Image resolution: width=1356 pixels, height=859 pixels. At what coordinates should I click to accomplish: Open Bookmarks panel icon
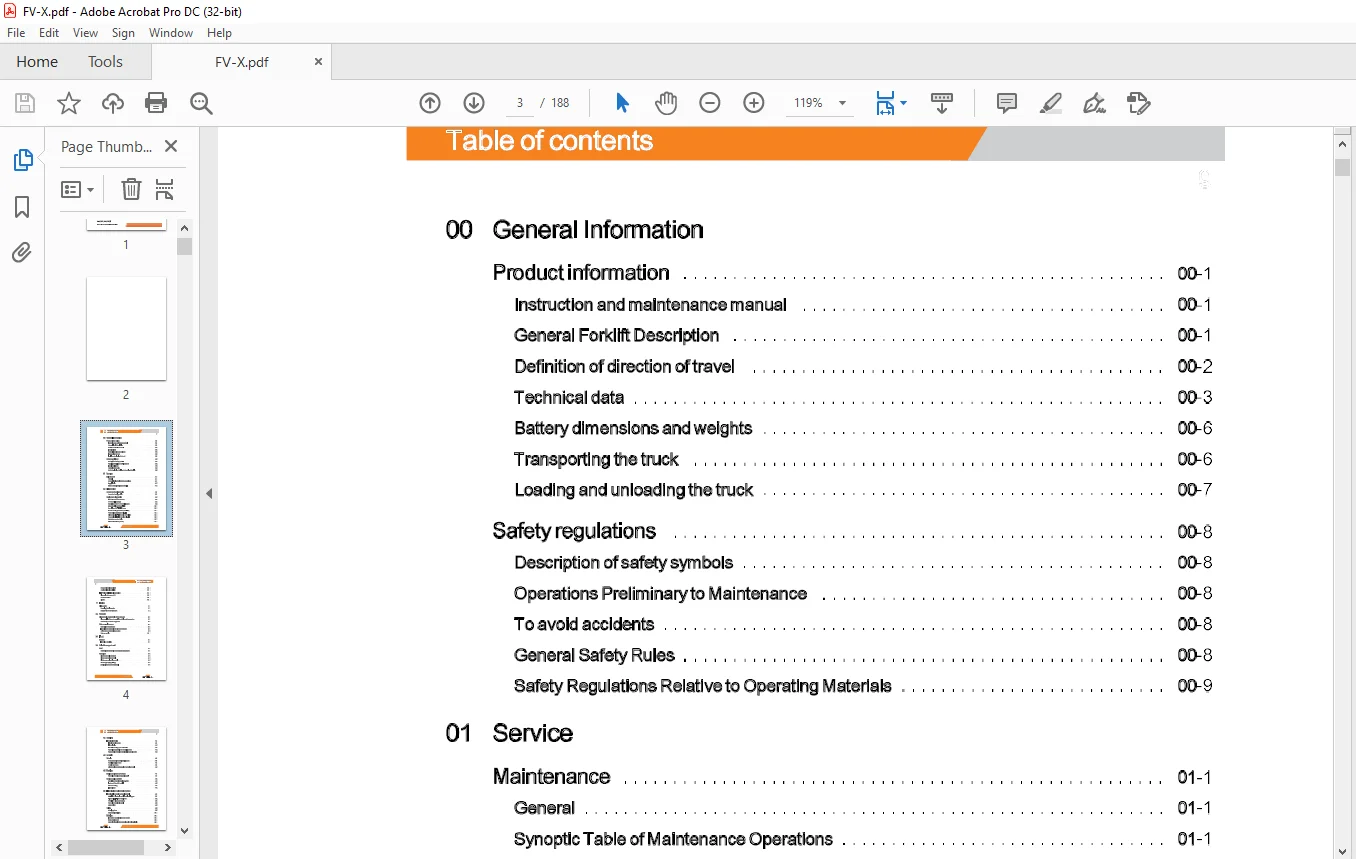click(22, 207)
